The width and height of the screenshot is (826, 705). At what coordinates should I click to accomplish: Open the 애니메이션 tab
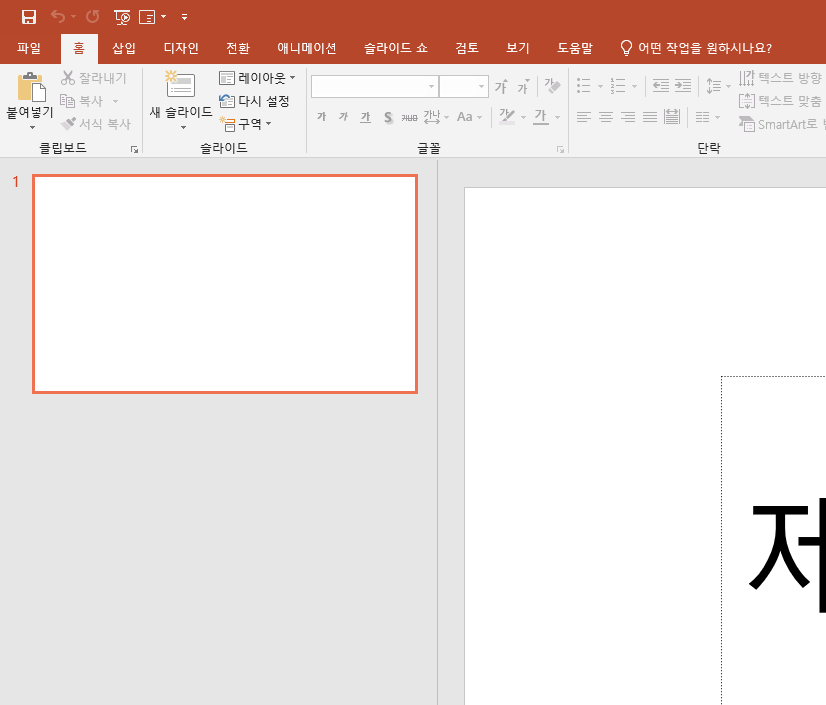[307, 48]
